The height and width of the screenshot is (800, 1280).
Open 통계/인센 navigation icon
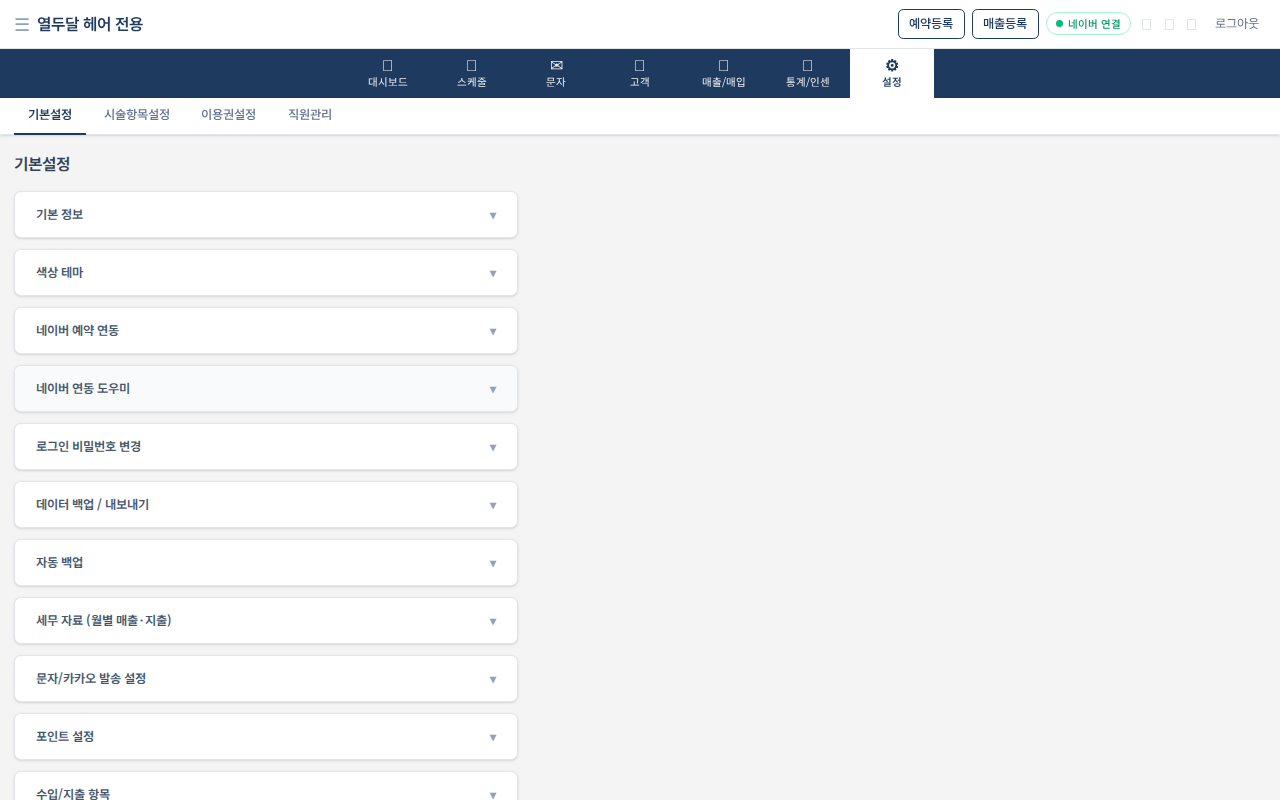point(808,65)
